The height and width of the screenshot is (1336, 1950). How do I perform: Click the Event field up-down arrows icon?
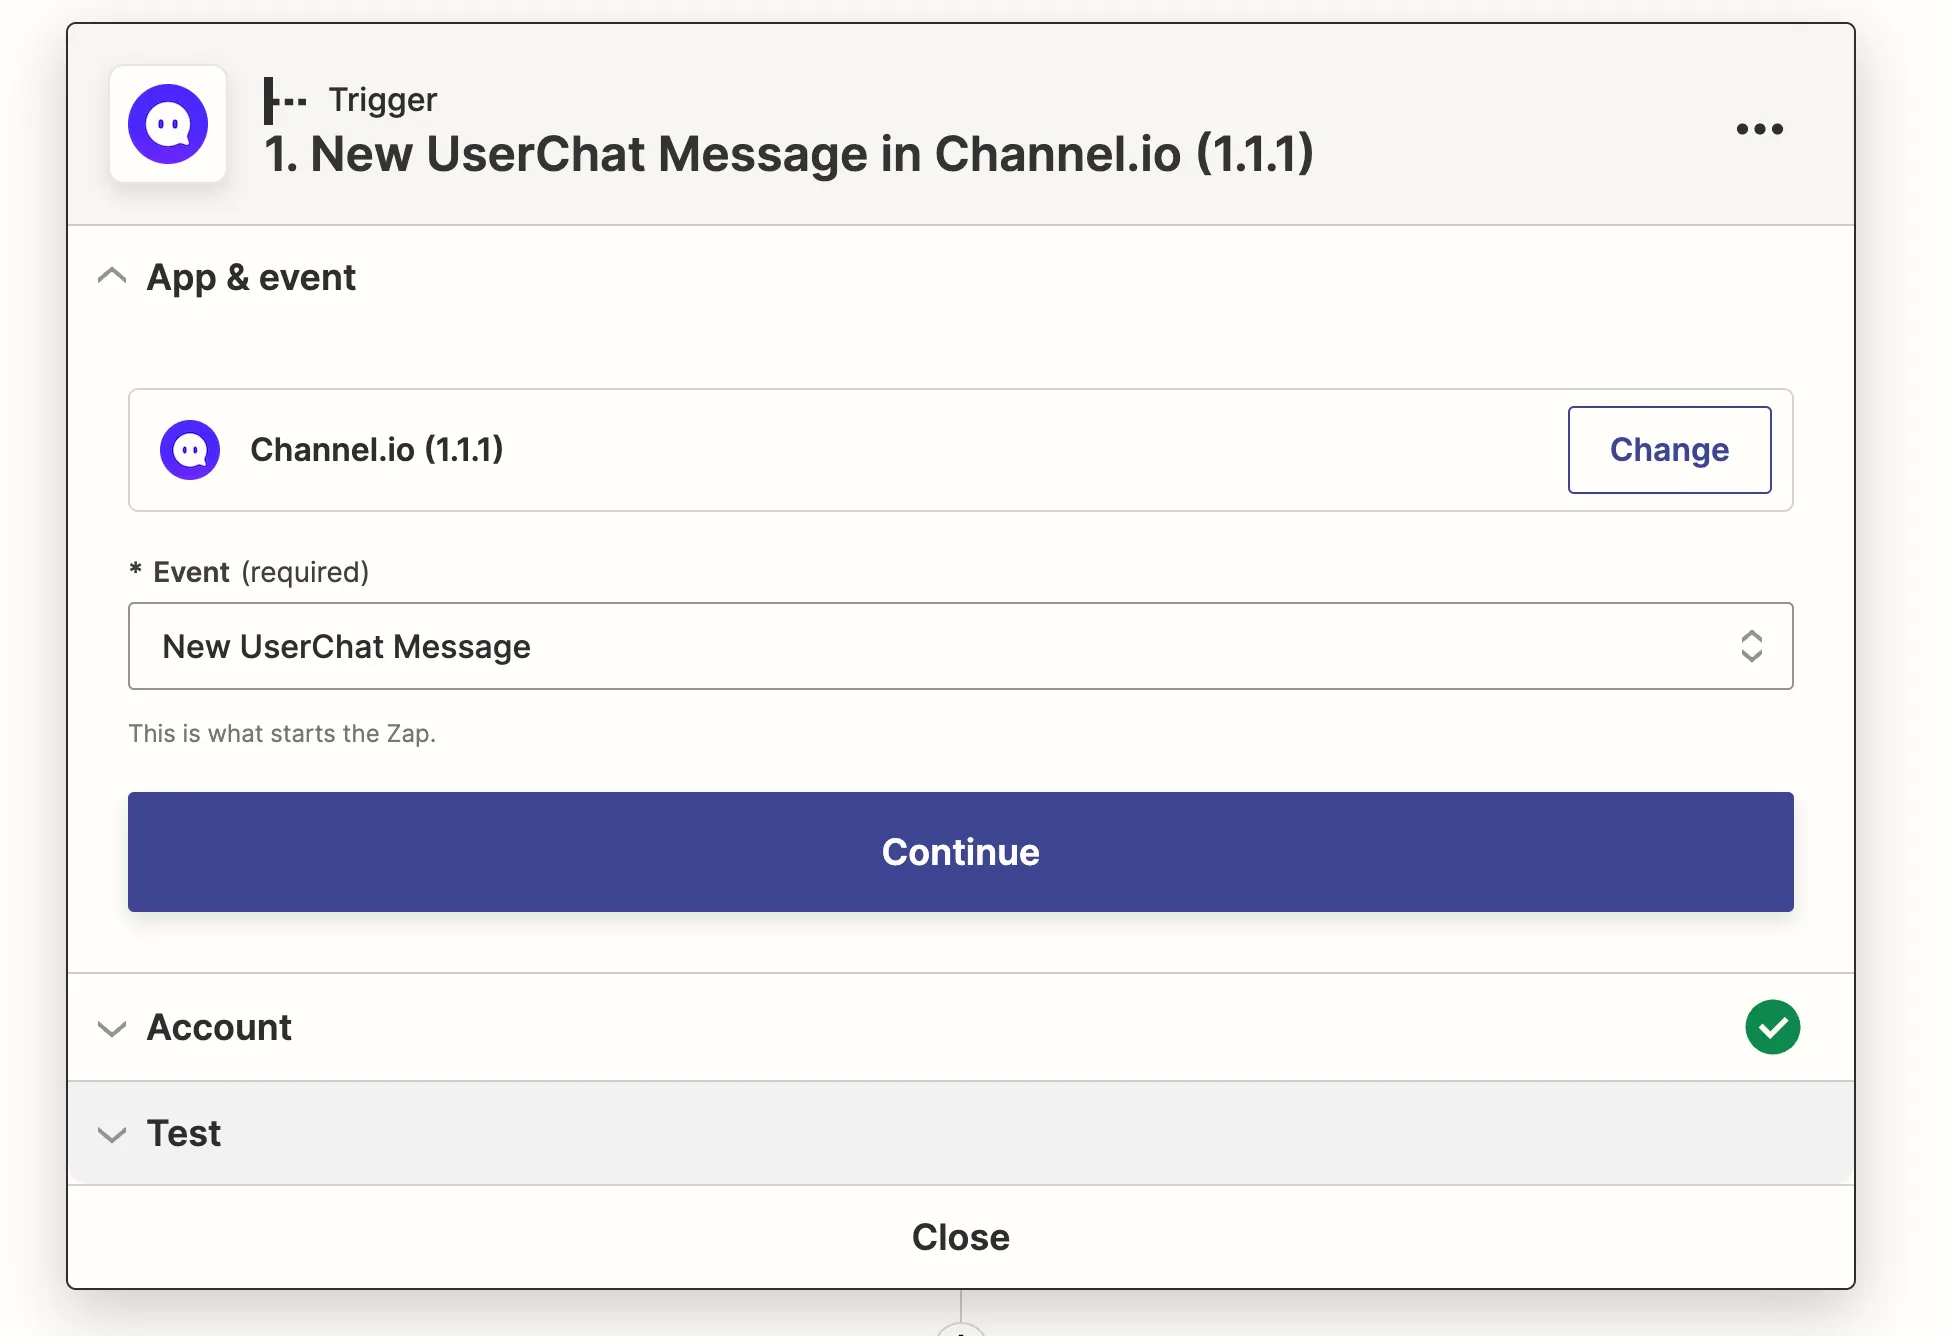[1751, 646]
